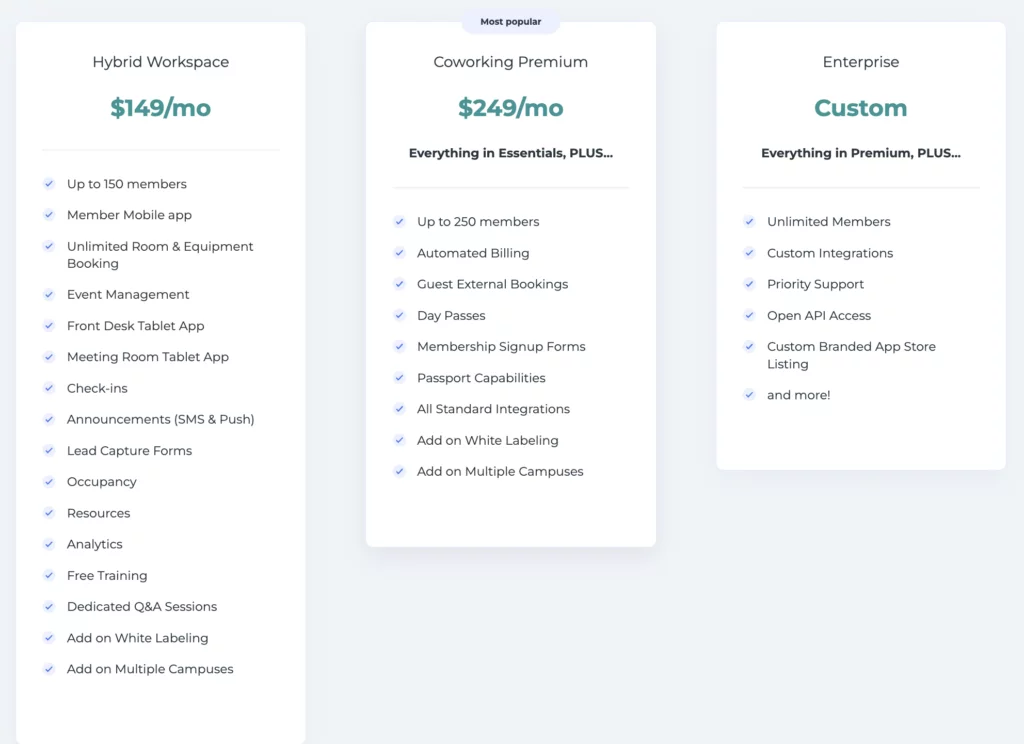Click the $249/mo price text
The height and width of the screenshot is (744, 1024).
[511, 107]
